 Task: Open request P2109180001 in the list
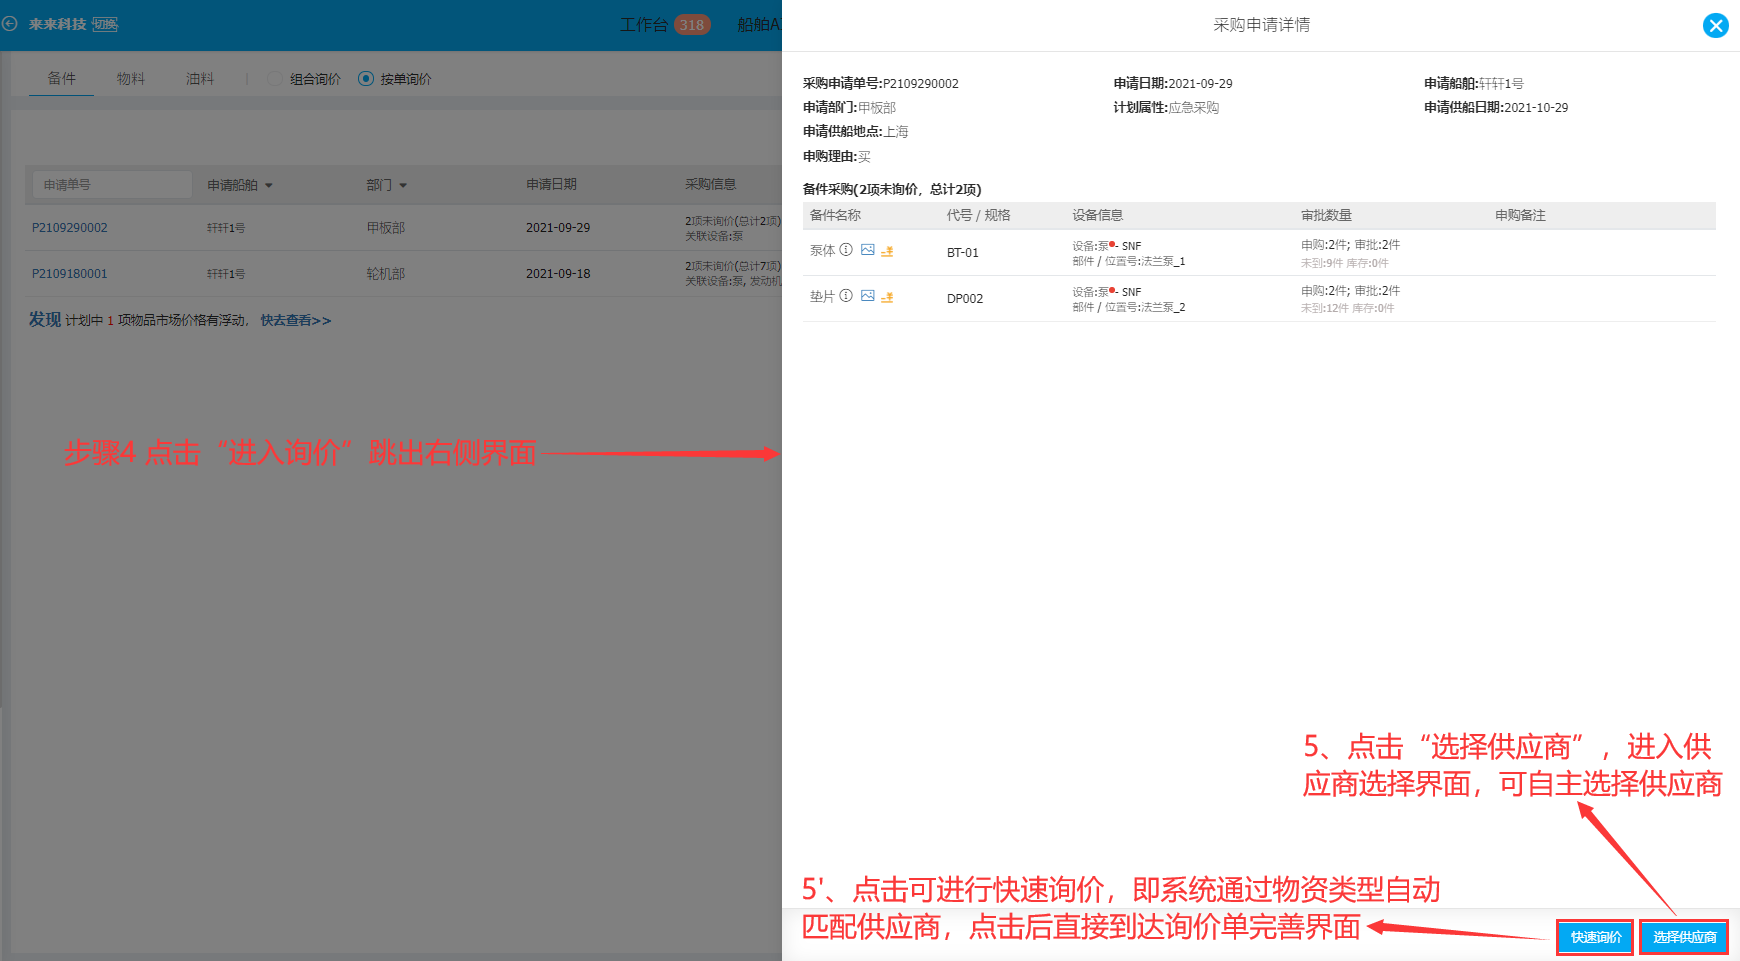(70, 274)
